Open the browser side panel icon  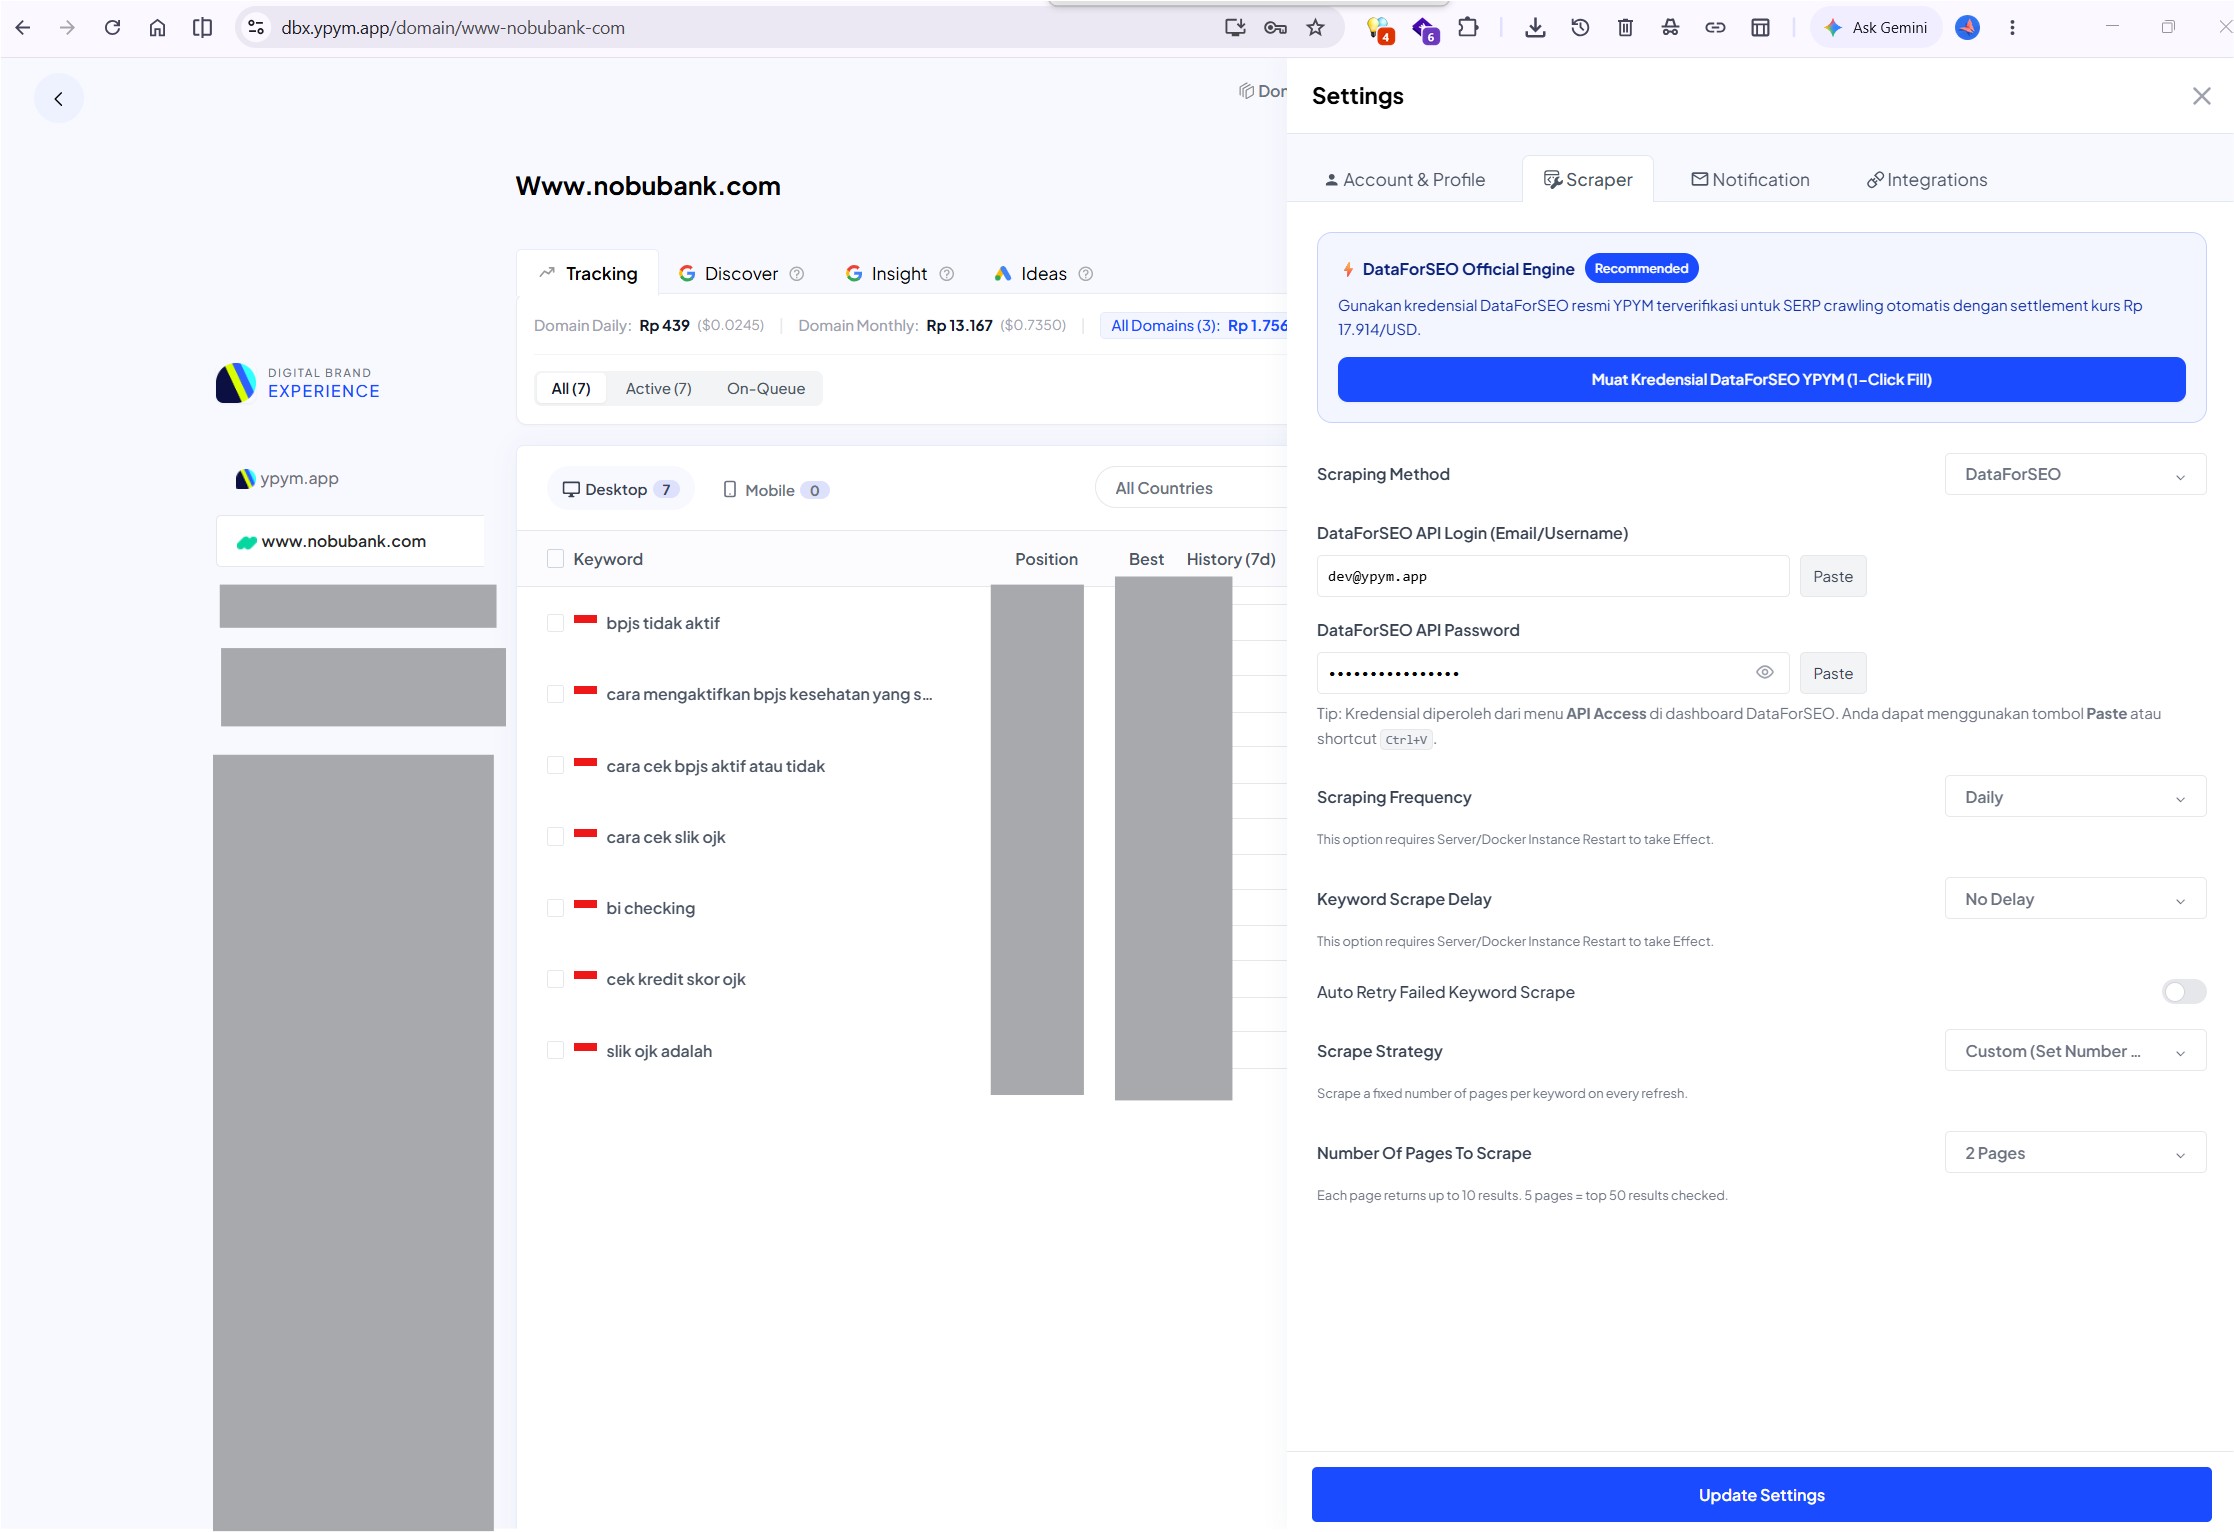[x=1760, y=28]
